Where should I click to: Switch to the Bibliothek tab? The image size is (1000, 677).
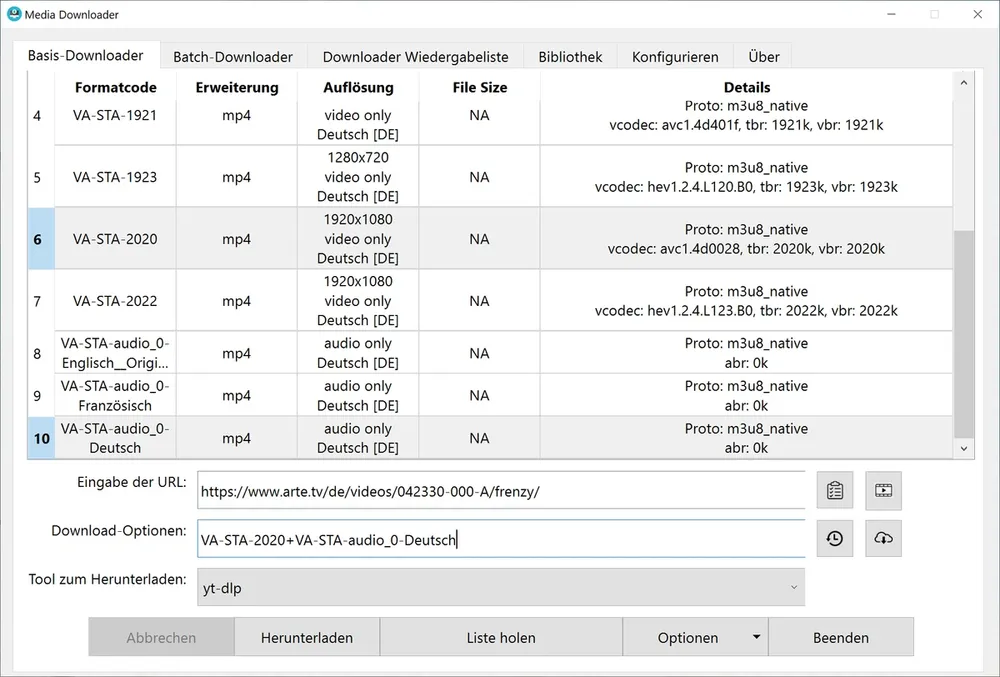(x=570, y=57)
